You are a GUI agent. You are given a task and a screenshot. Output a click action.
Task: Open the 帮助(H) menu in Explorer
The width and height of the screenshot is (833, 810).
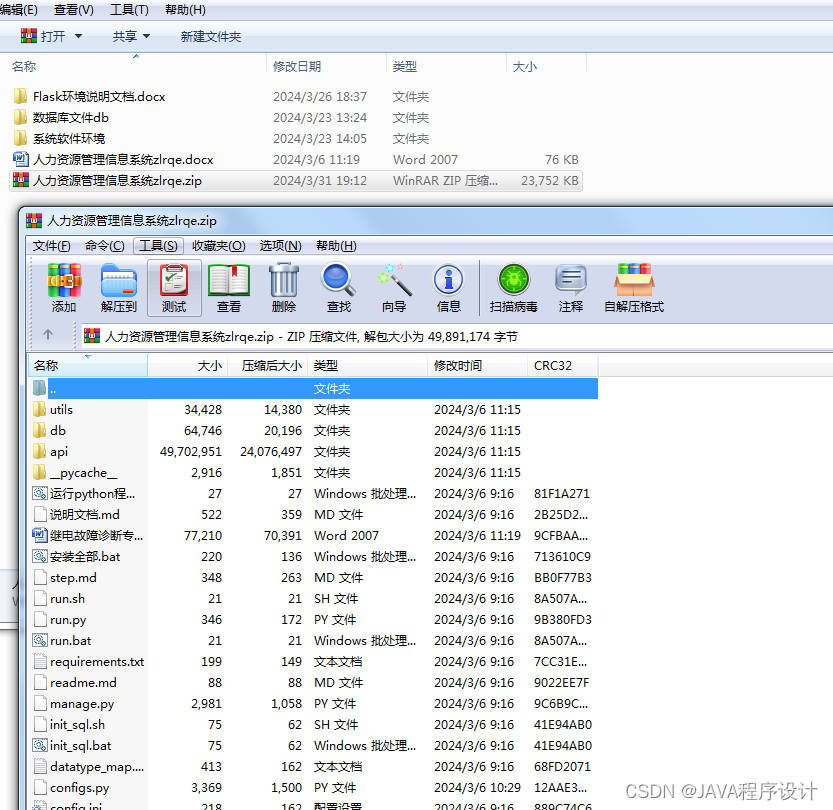click(x=185, y=10)
